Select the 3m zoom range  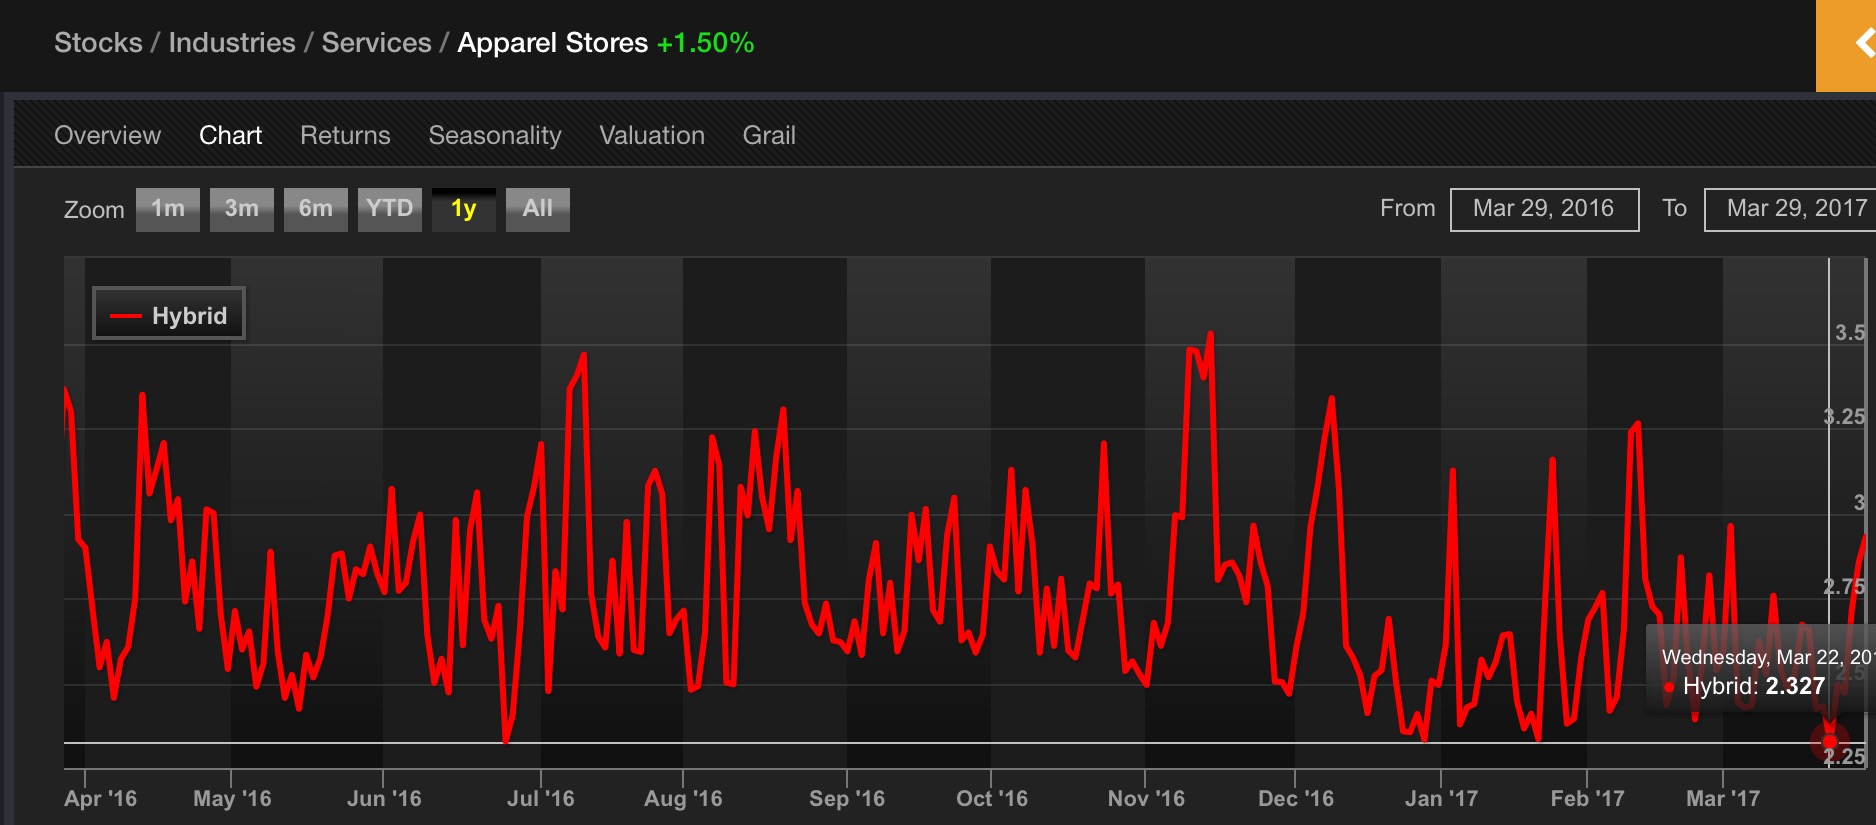point(242,209)
